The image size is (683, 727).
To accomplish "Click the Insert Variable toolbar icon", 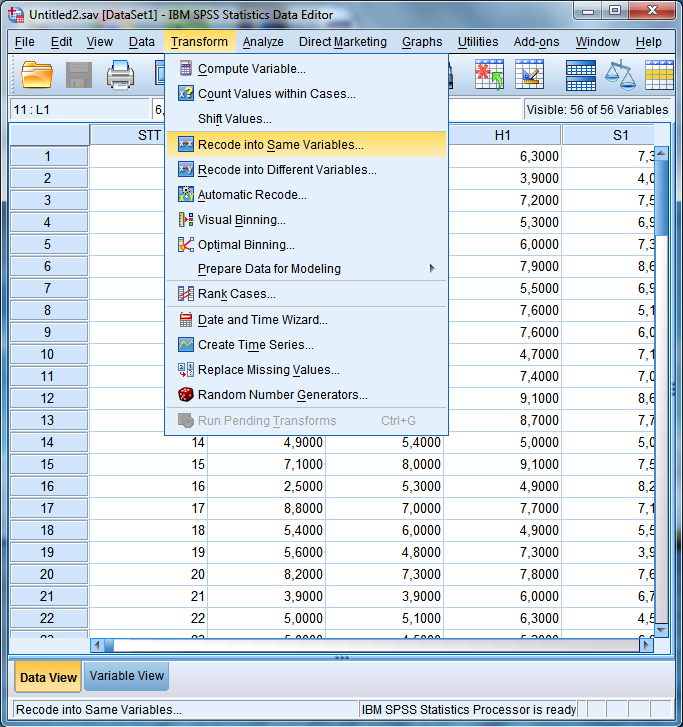I will [529, 75].
